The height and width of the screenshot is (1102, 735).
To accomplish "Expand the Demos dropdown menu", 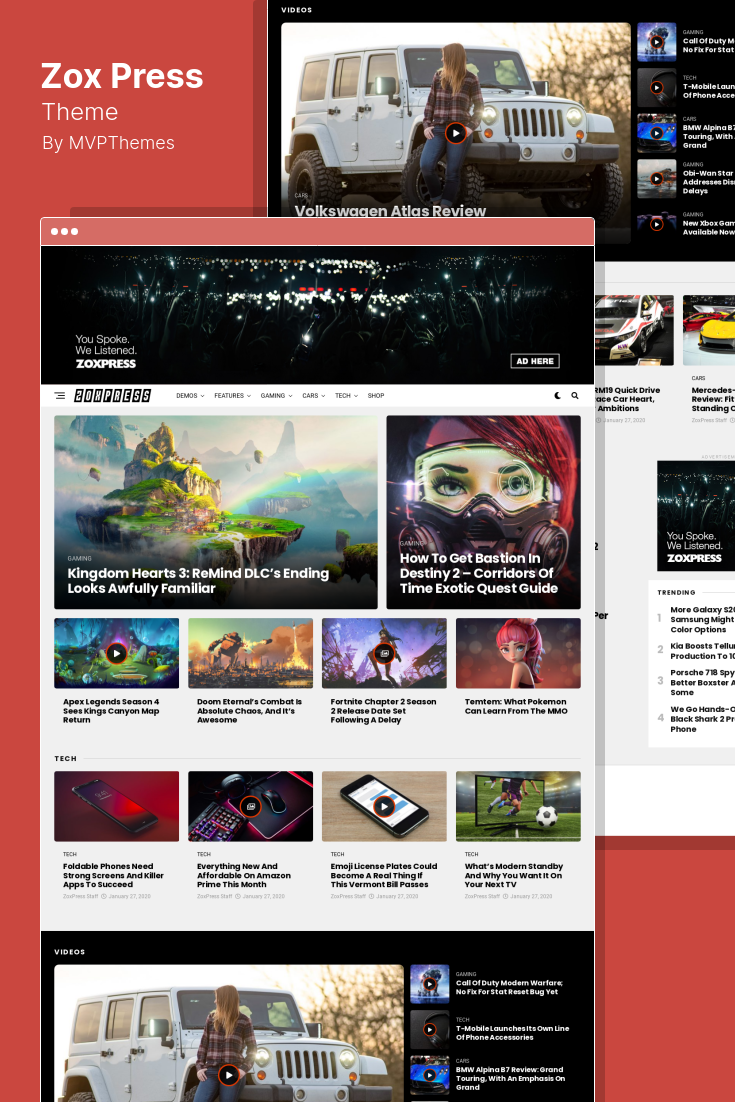I will tap(190, 396).
